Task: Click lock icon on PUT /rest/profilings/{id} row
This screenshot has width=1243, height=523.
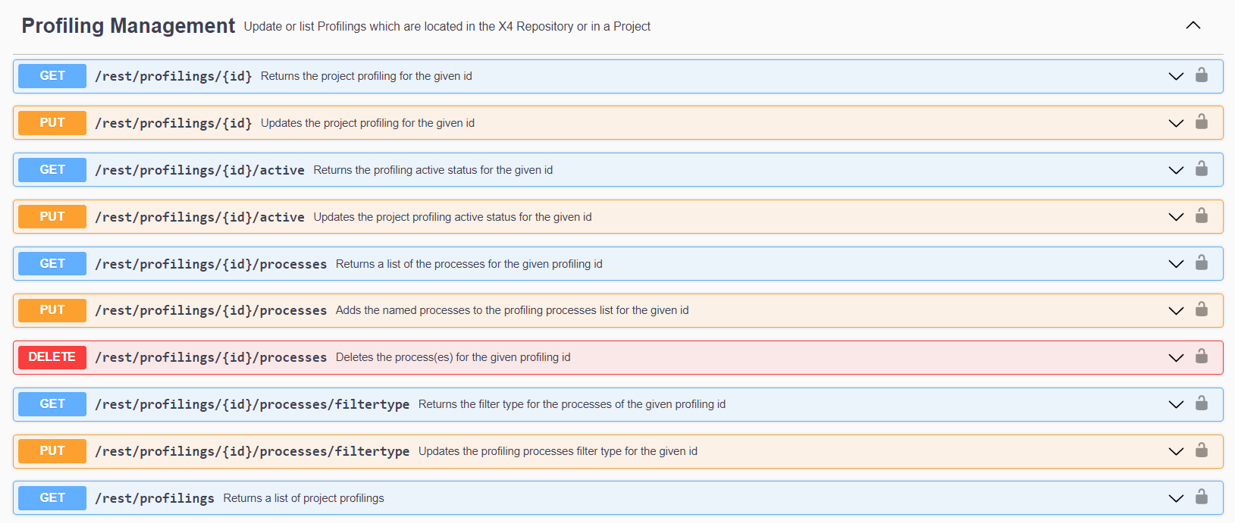Action: 1201,122
